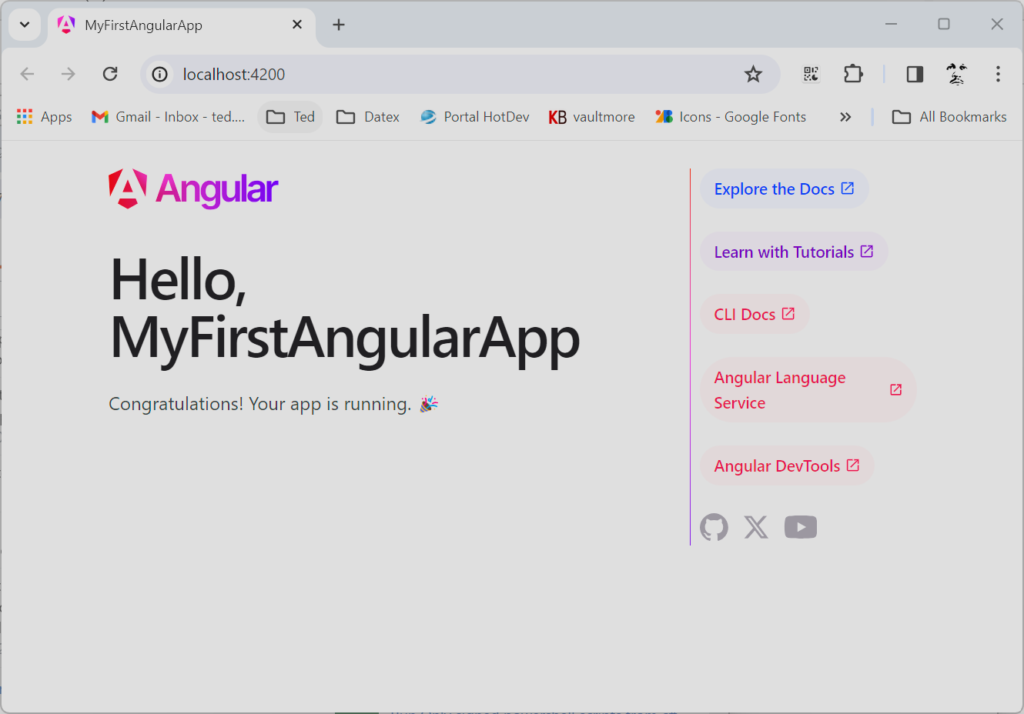The image size is (1024, 714).
Task: Click the QR code extension icon
Action: click(x=811, y=74)
